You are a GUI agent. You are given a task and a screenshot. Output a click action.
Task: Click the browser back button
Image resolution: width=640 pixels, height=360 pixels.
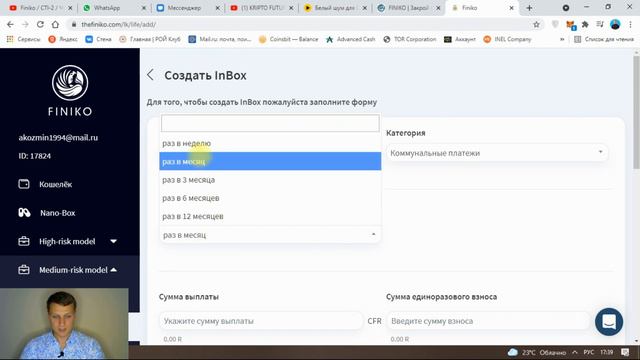click(x=10, y=24)
